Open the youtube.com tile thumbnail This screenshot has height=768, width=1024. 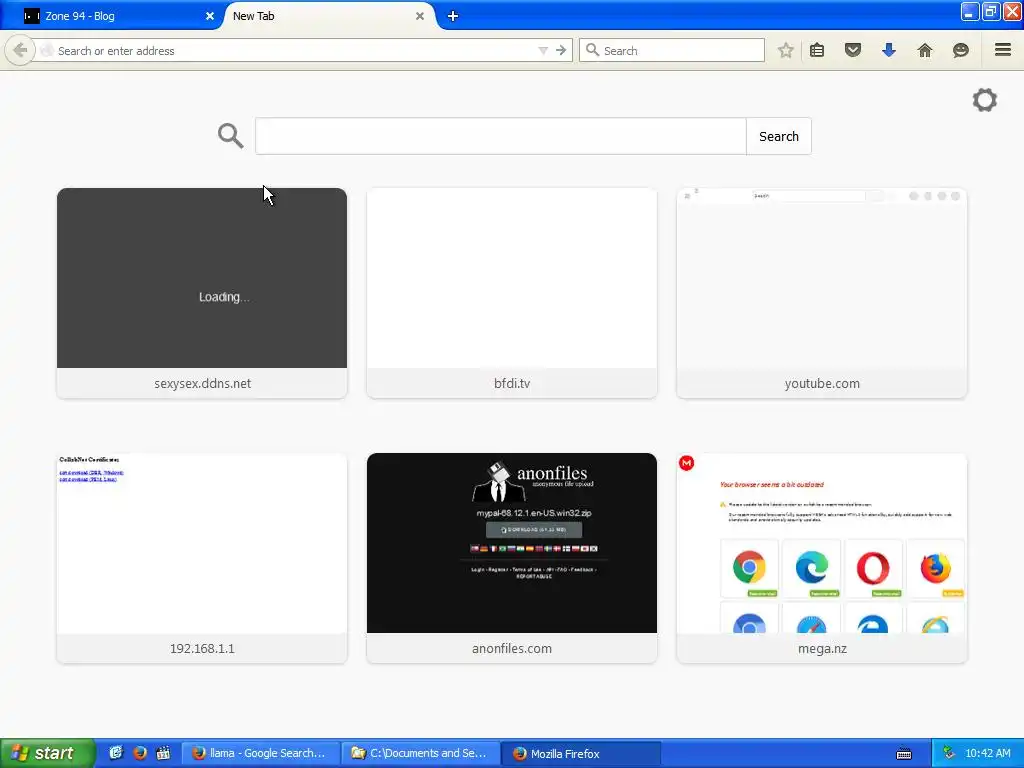pos(822,278)
